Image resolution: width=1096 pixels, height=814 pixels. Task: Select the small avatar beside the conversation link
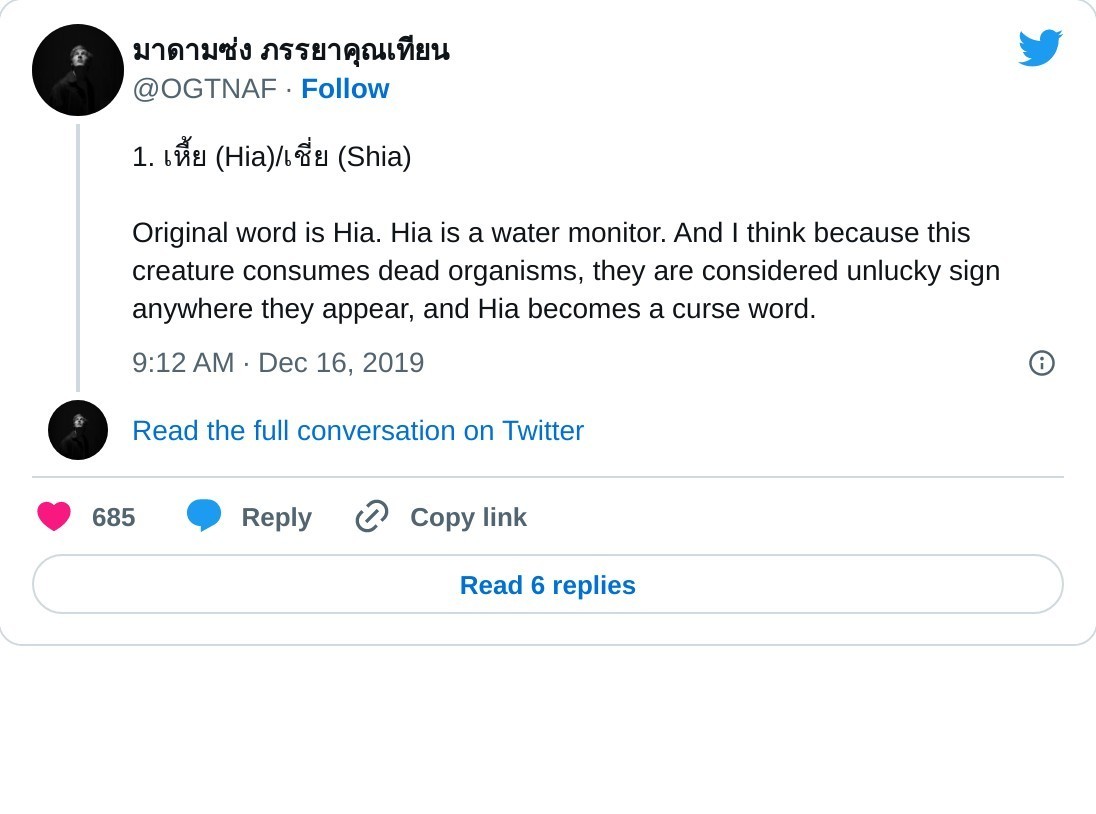(77, 429)
